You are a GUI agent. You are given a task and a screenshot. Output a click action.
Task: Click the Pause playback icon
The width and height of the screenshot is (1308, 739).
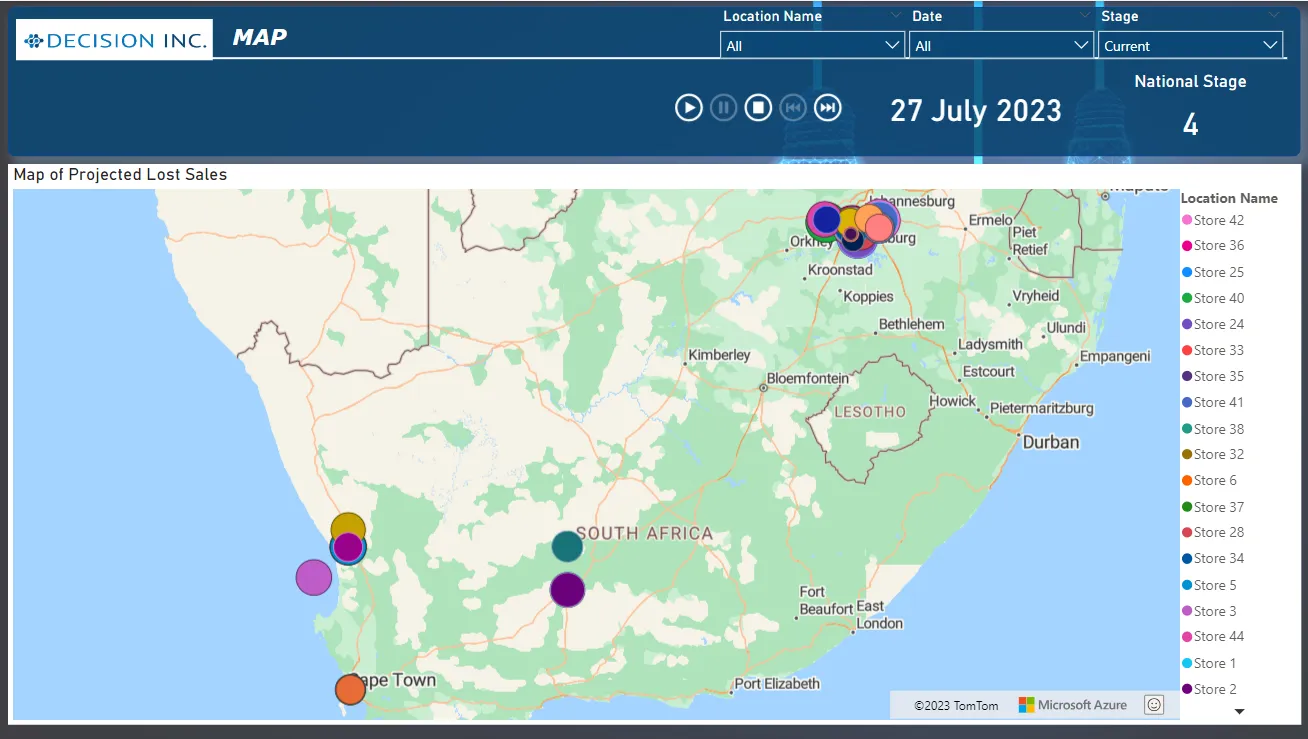723,108
